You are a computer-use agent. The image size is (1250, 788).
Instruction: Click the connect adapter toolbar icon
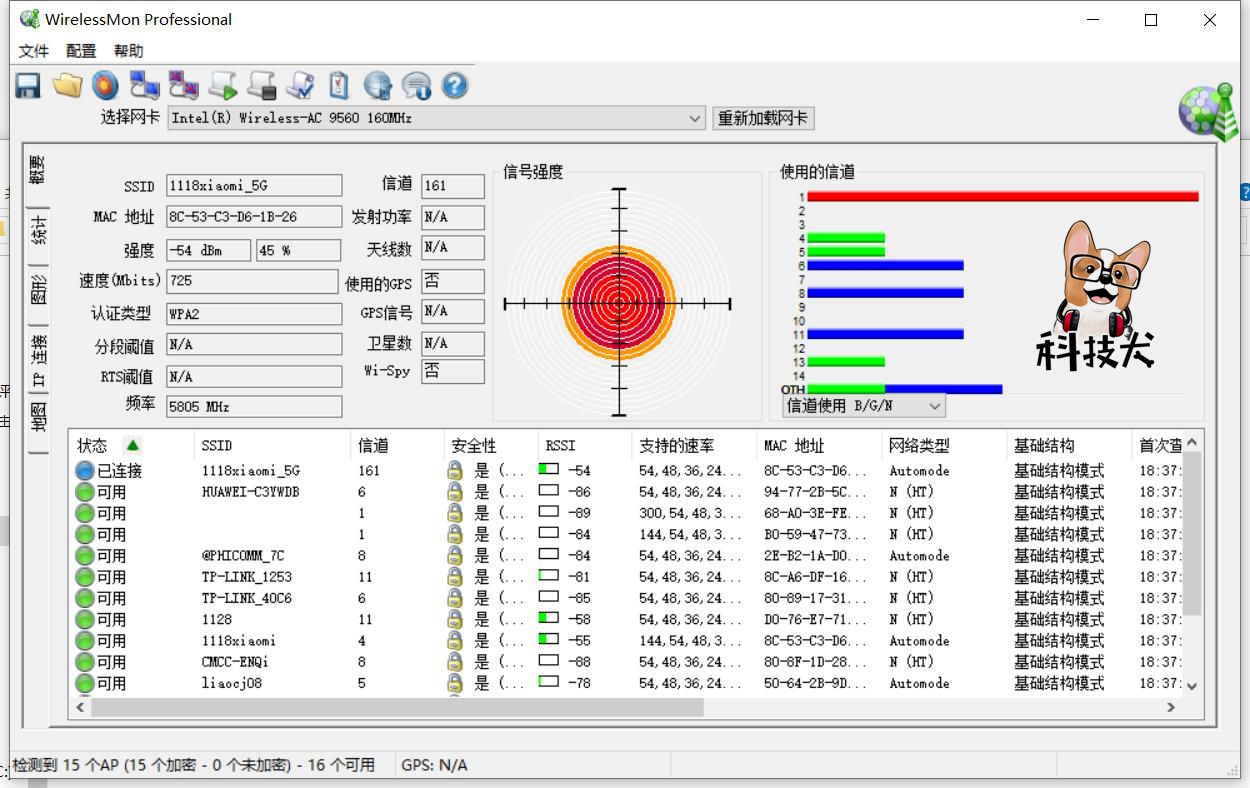coord(143,86)
